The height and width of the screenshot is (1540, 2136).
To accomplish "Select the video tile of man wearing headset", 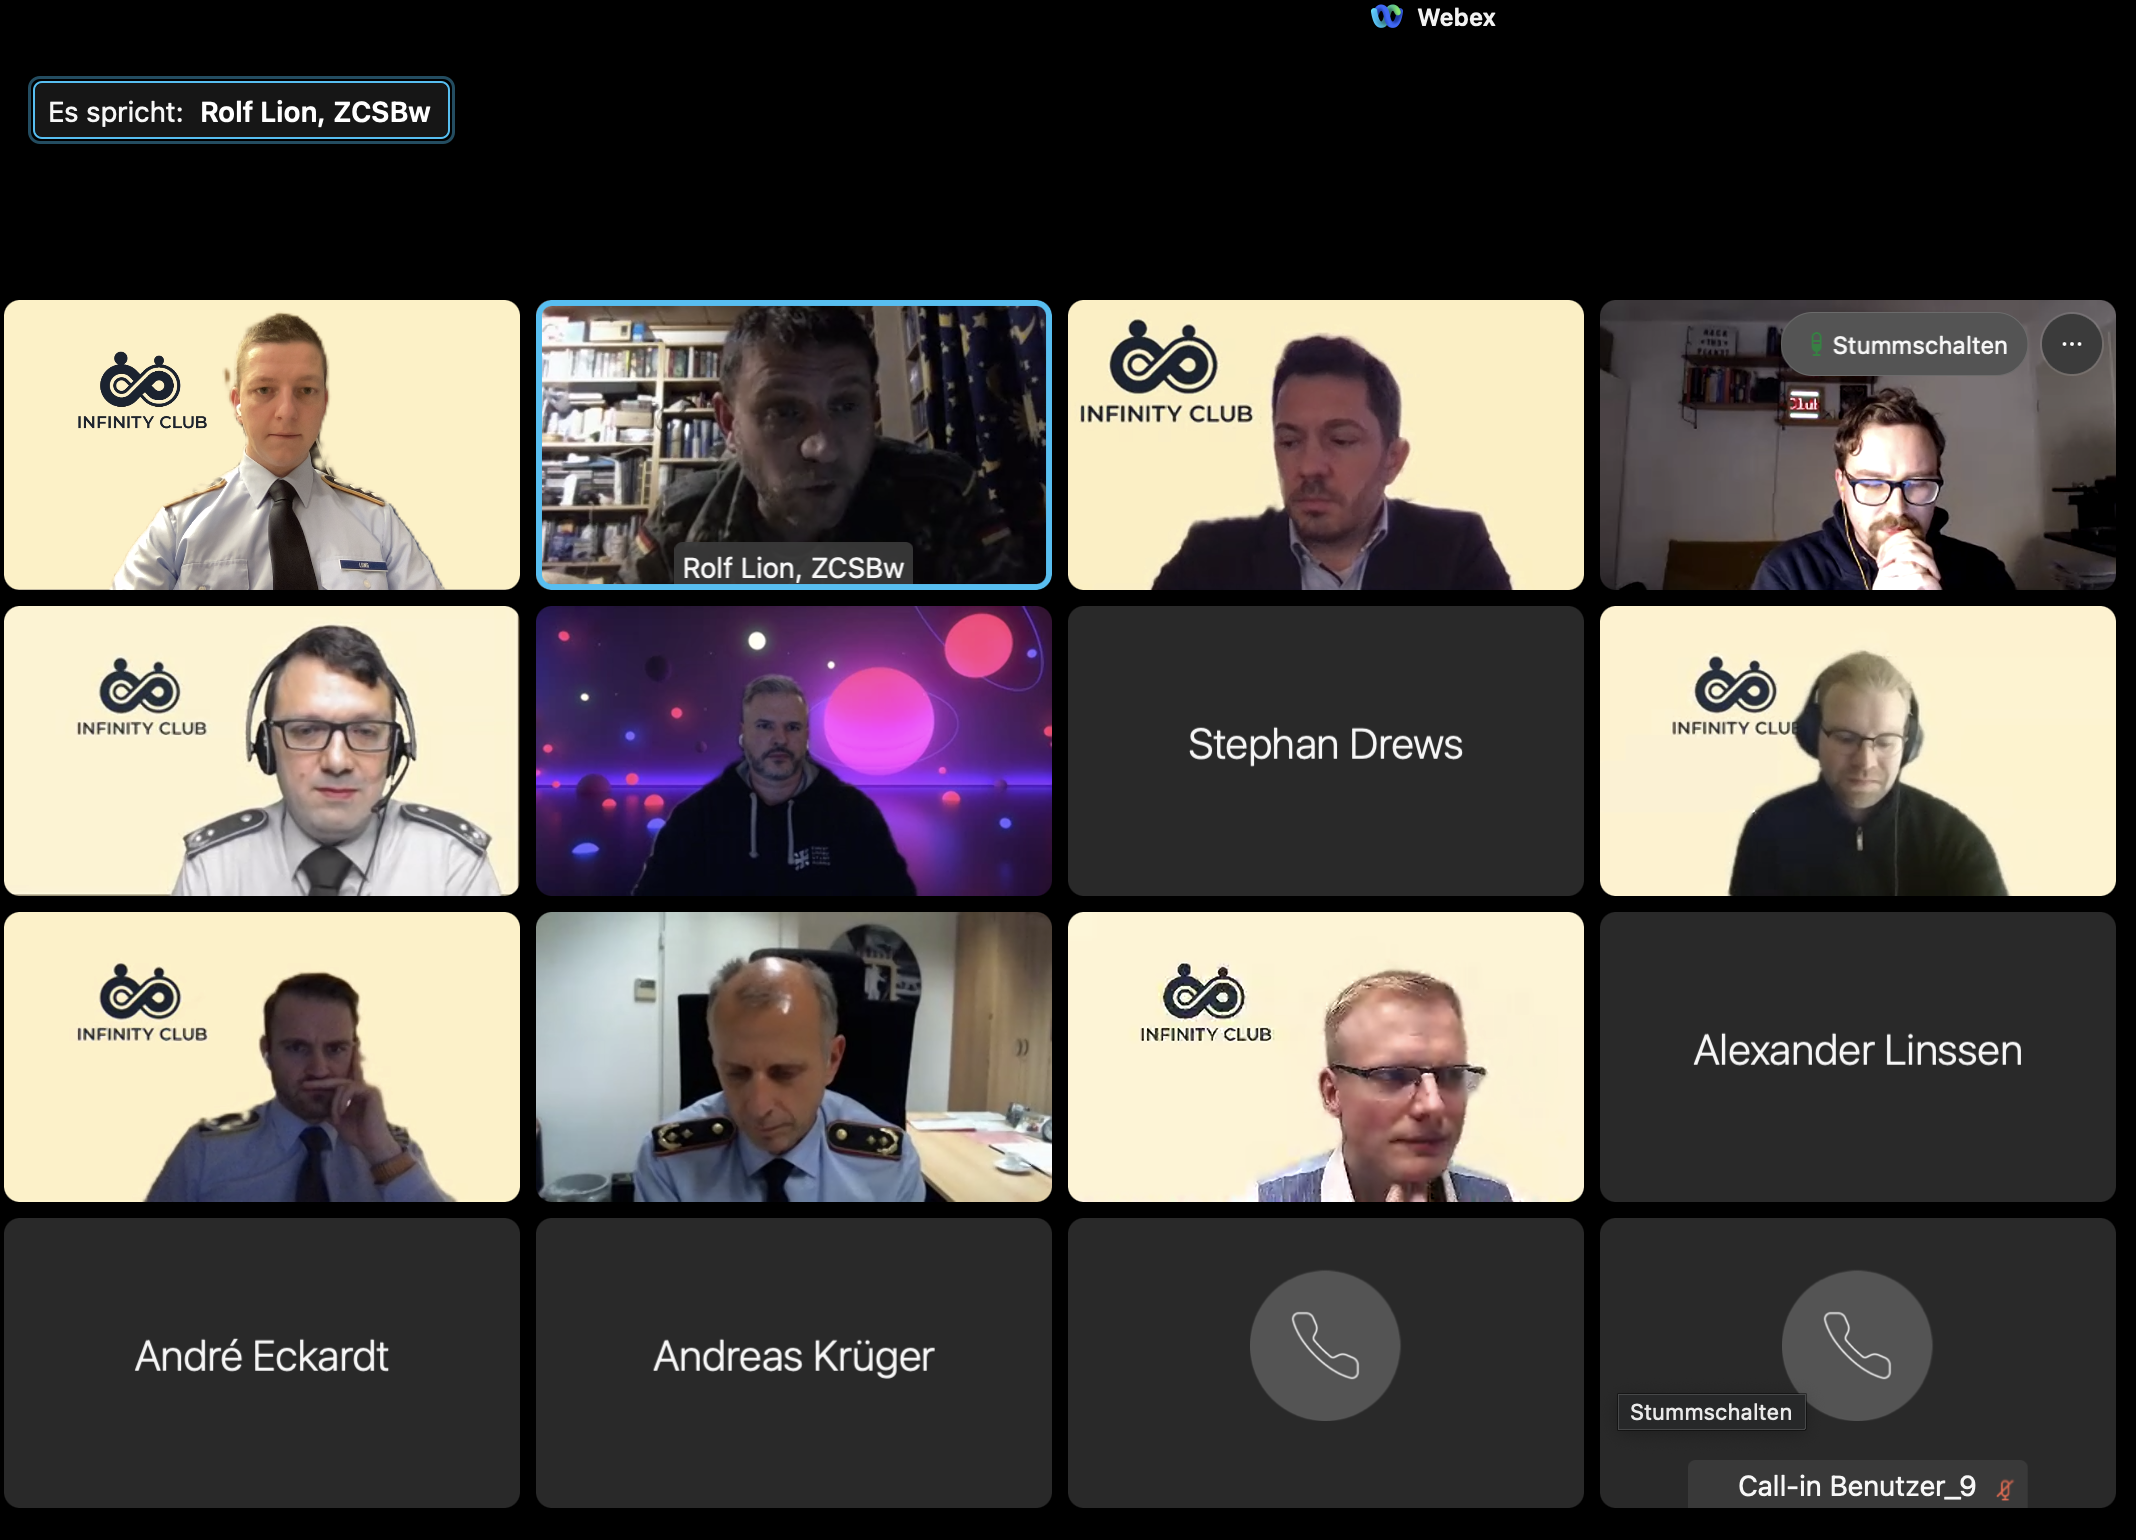I will click(261, 750).
